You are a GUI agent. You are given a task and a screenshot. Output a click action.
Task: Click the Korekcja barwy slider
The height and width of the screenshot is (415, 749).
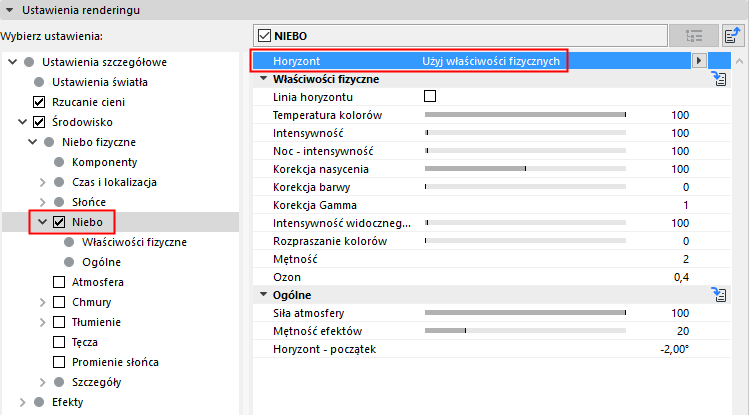[525, 187]
